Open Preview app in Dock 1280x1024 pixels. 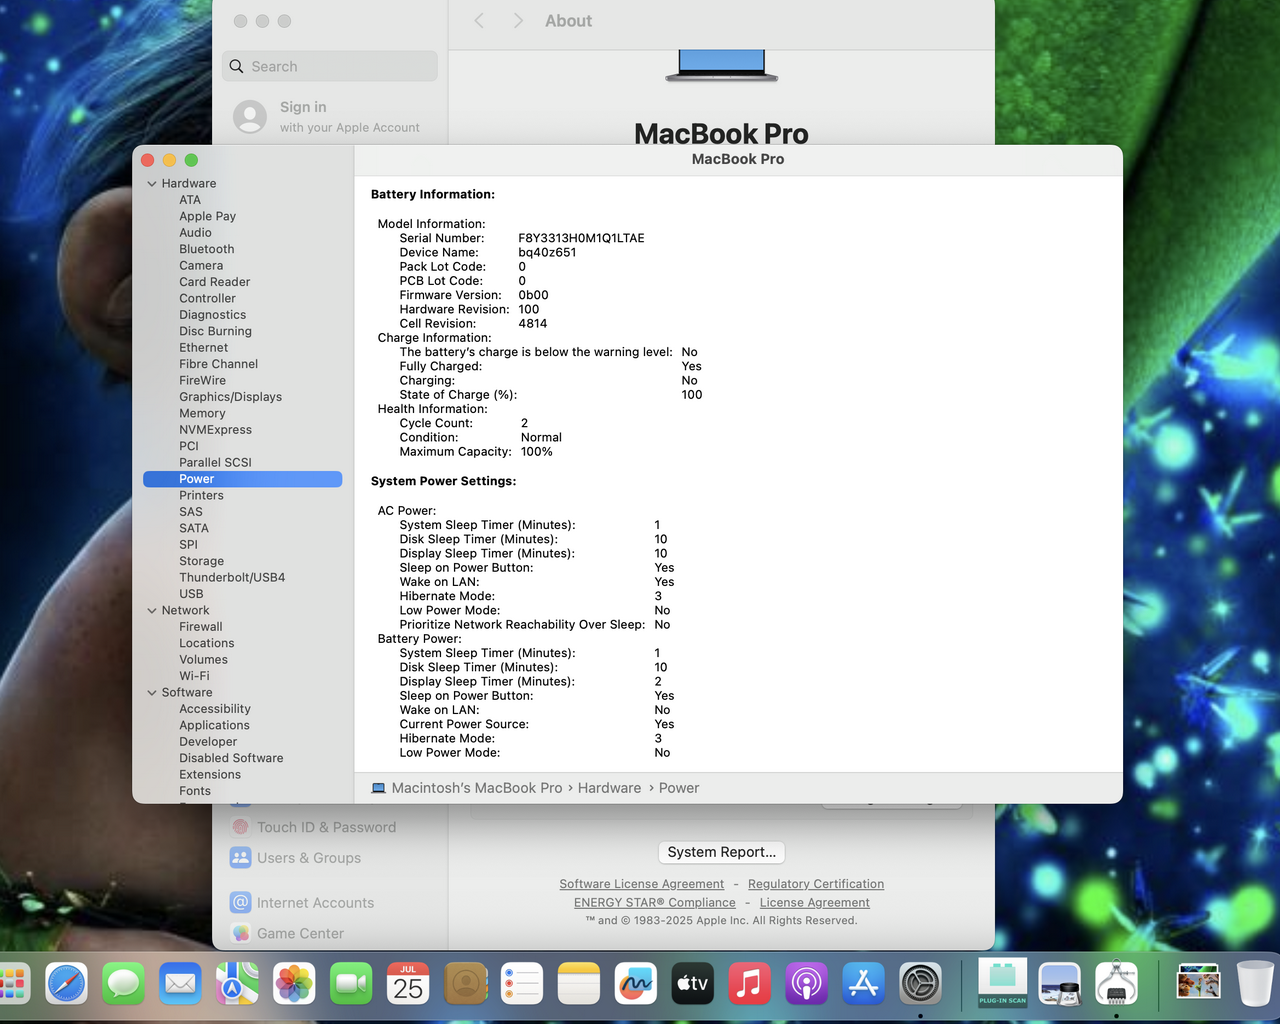coord(1059,984)
